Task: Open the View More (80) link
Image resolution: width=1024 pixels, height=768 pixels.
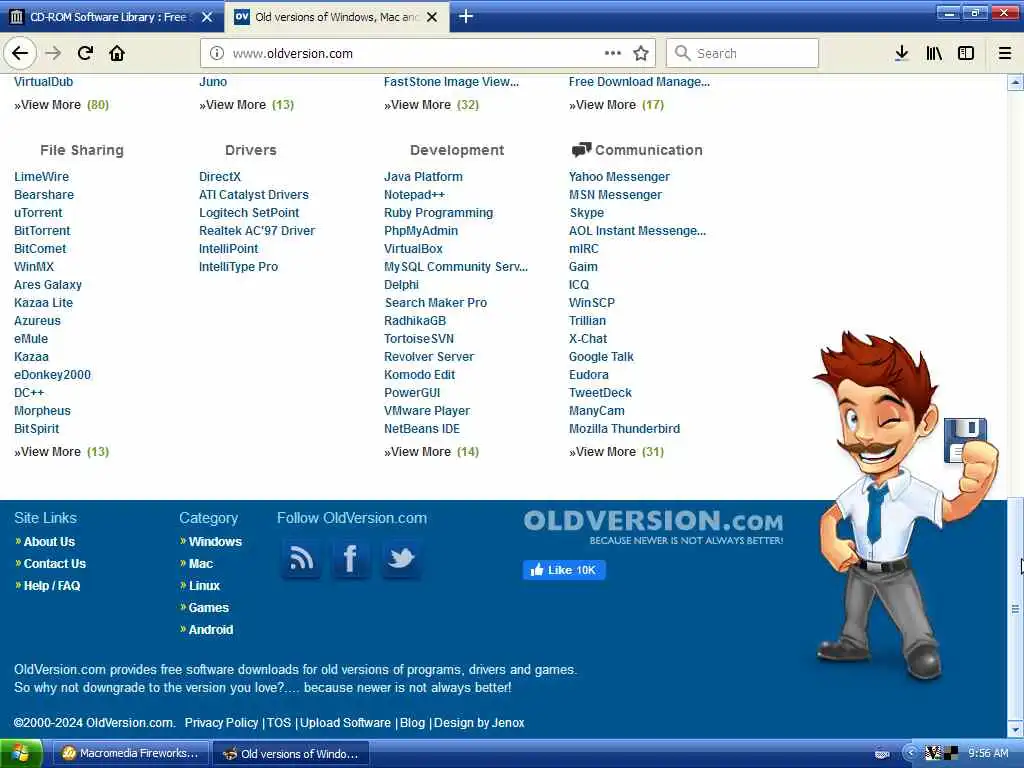Action: tap(61, 105)
